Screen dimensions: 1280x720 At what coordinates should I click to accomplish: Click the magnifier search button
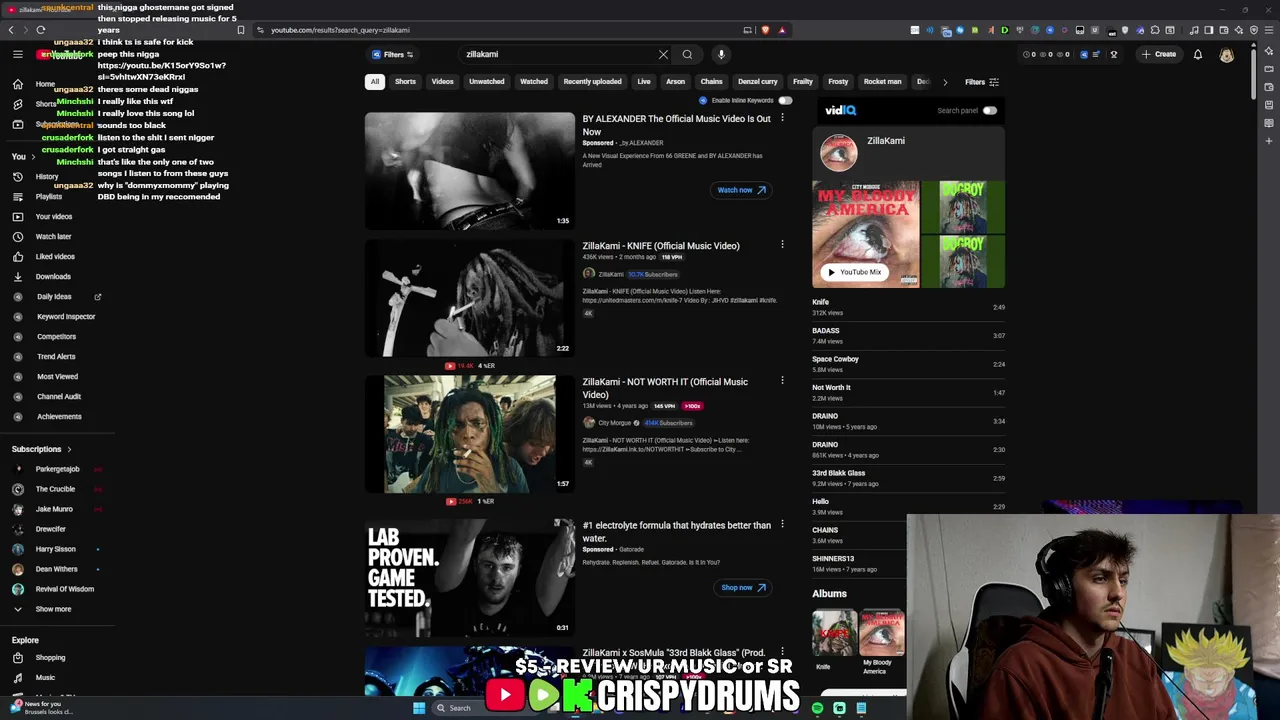[687, 54]
